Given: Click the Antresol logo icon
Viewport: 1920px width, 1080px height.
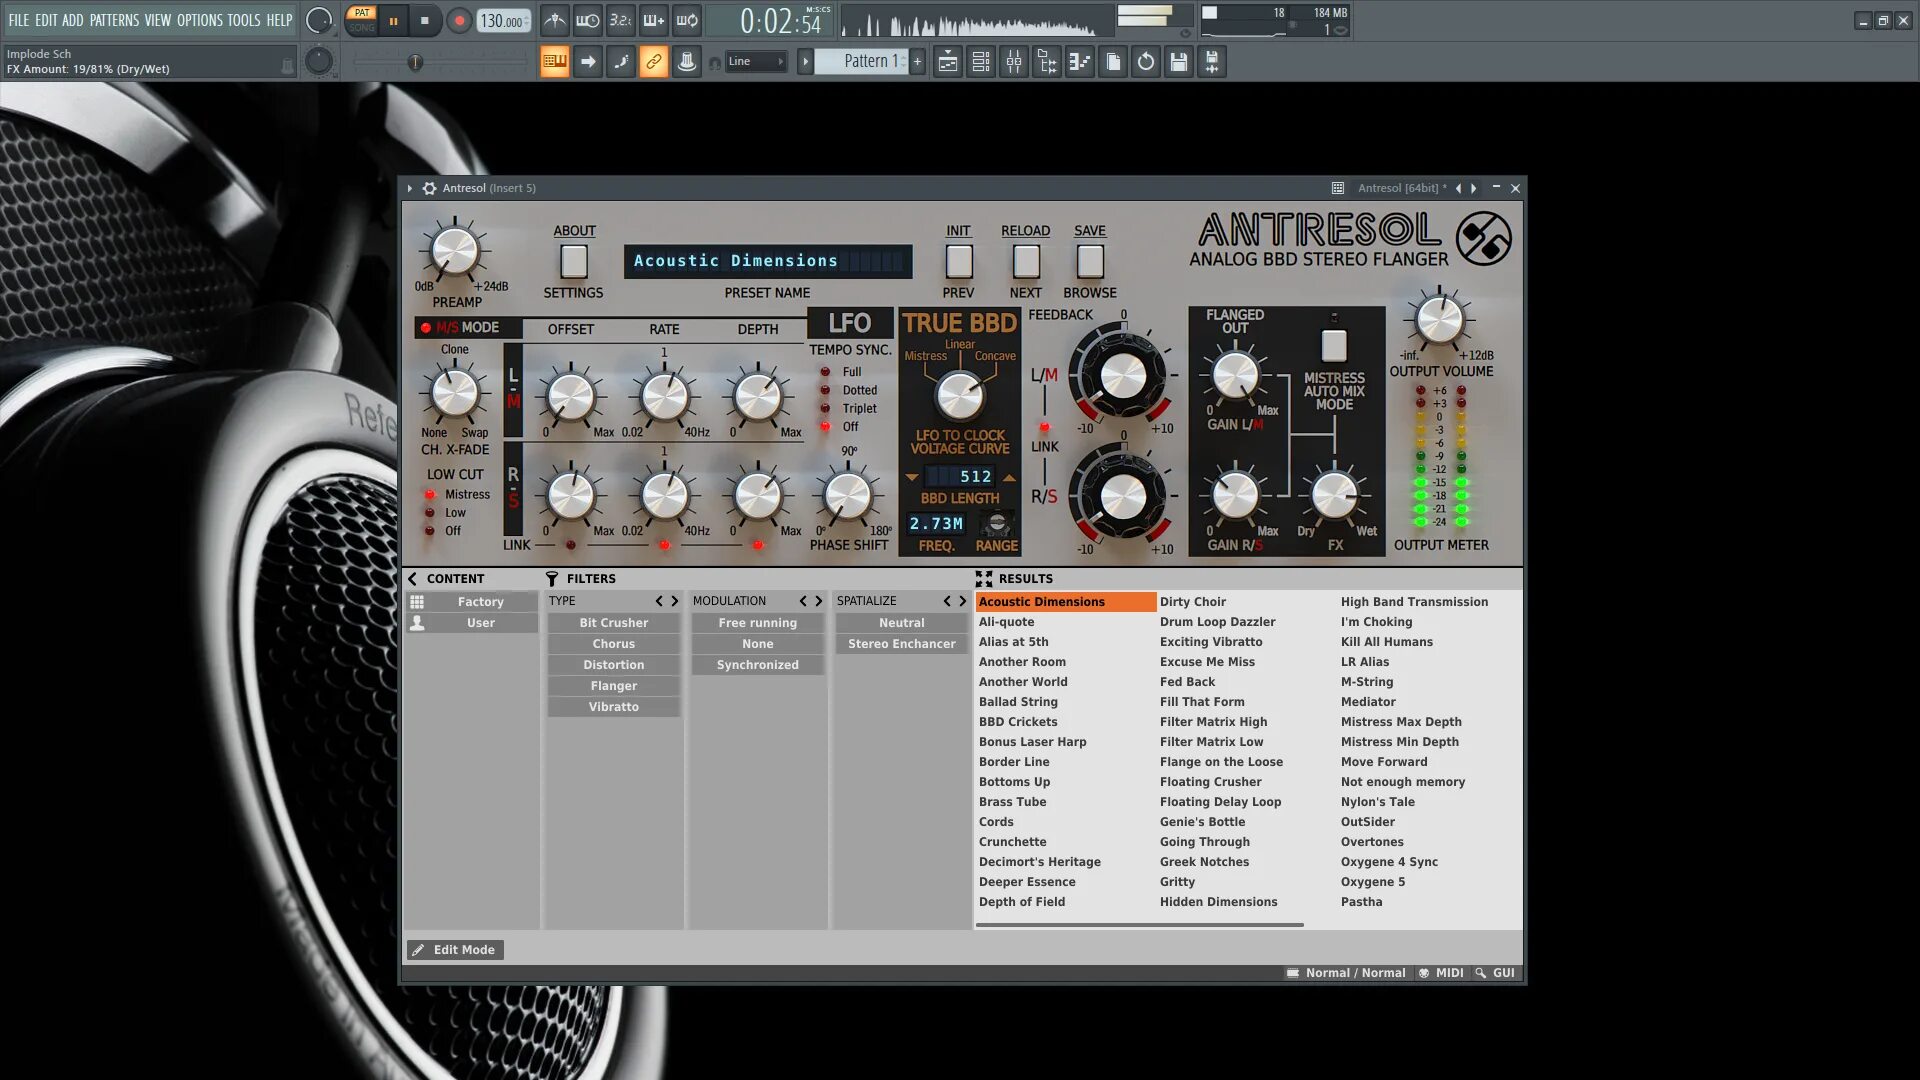Looking at the screenshot, I should click(x=1483, y=239).
